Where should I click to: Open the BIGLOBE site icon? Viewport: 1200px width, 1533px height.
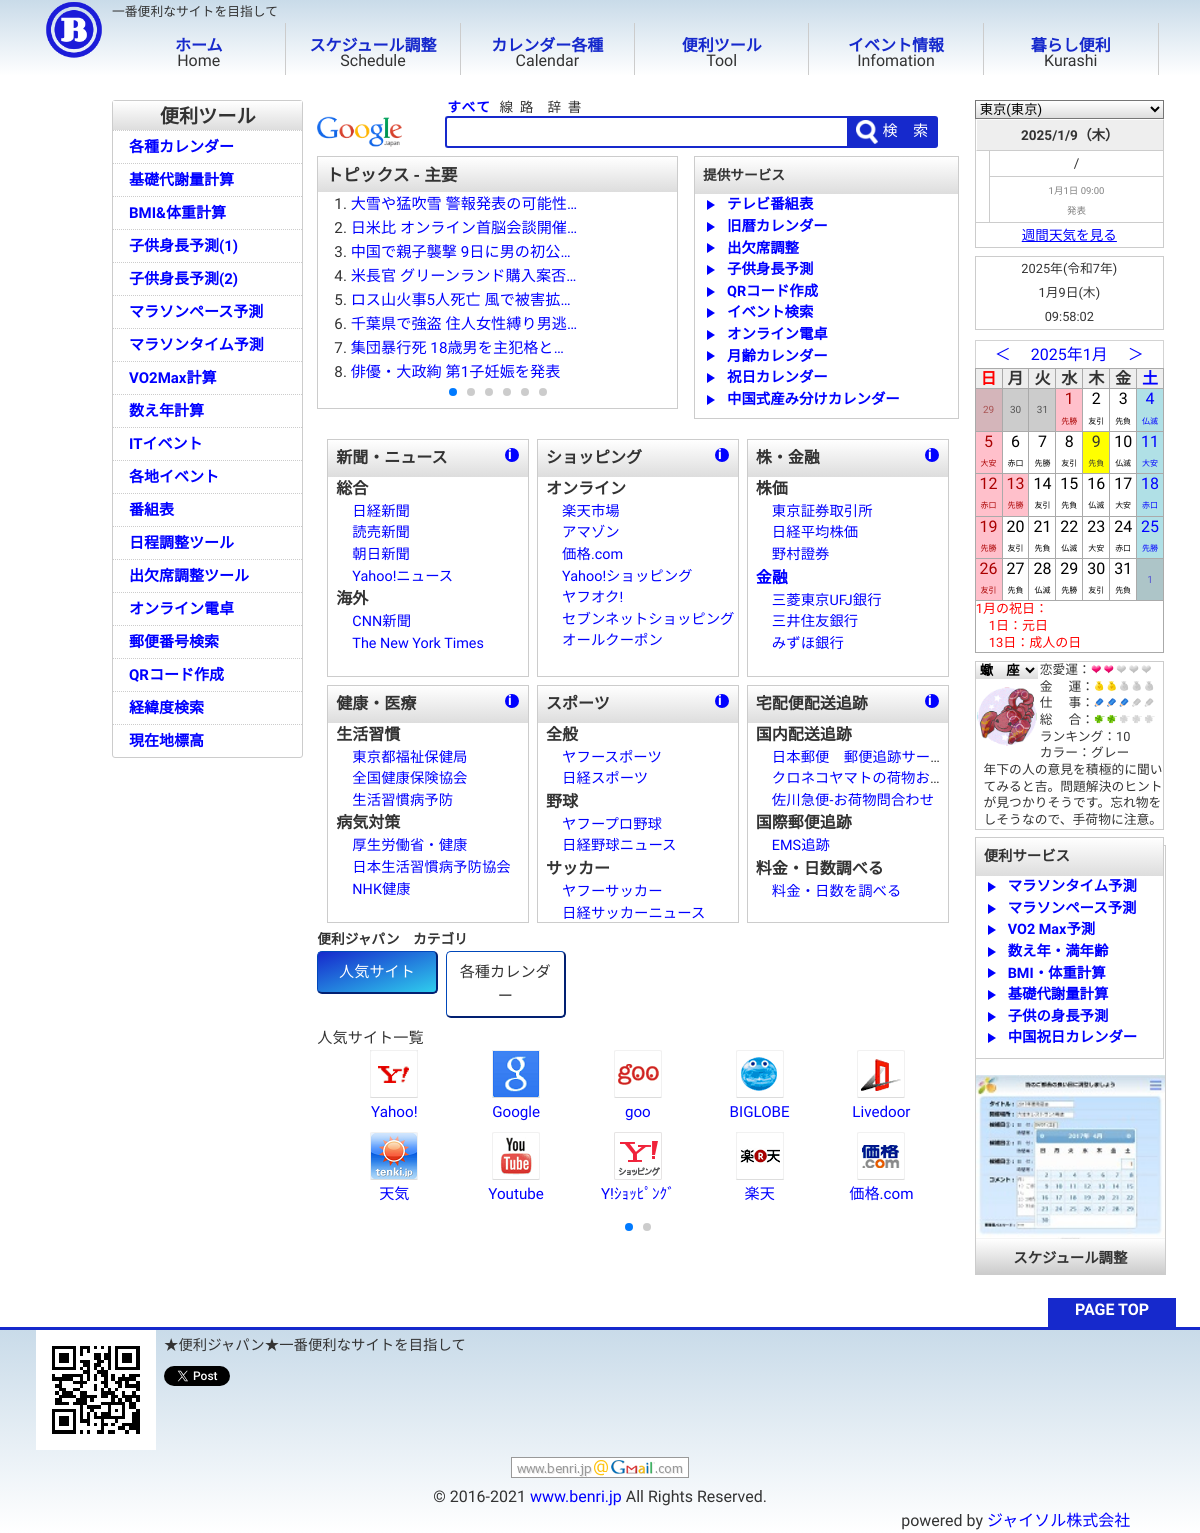[759, 1074]
